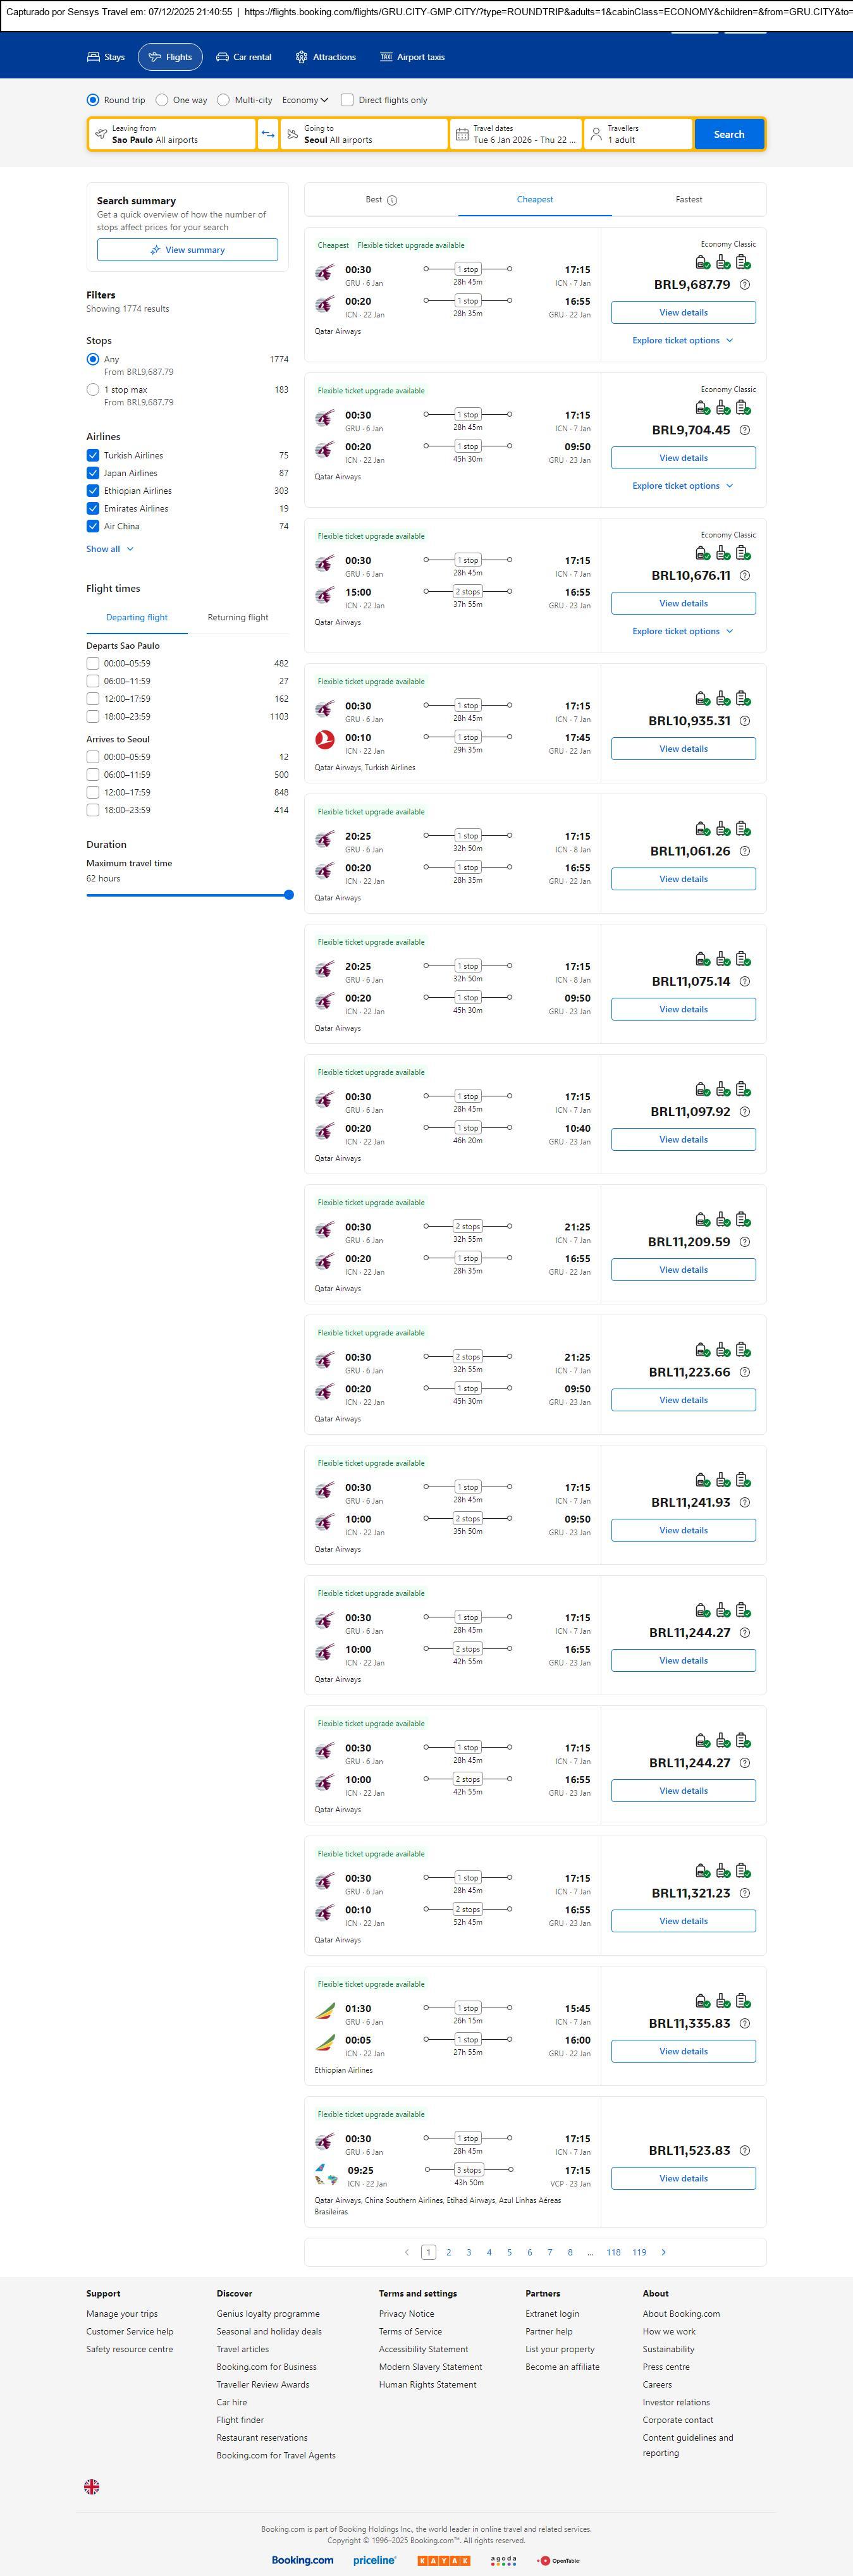The width and height of the screenshot is (853, 2576).
Task: Select the One way trip option
Action: pos(162,100)
